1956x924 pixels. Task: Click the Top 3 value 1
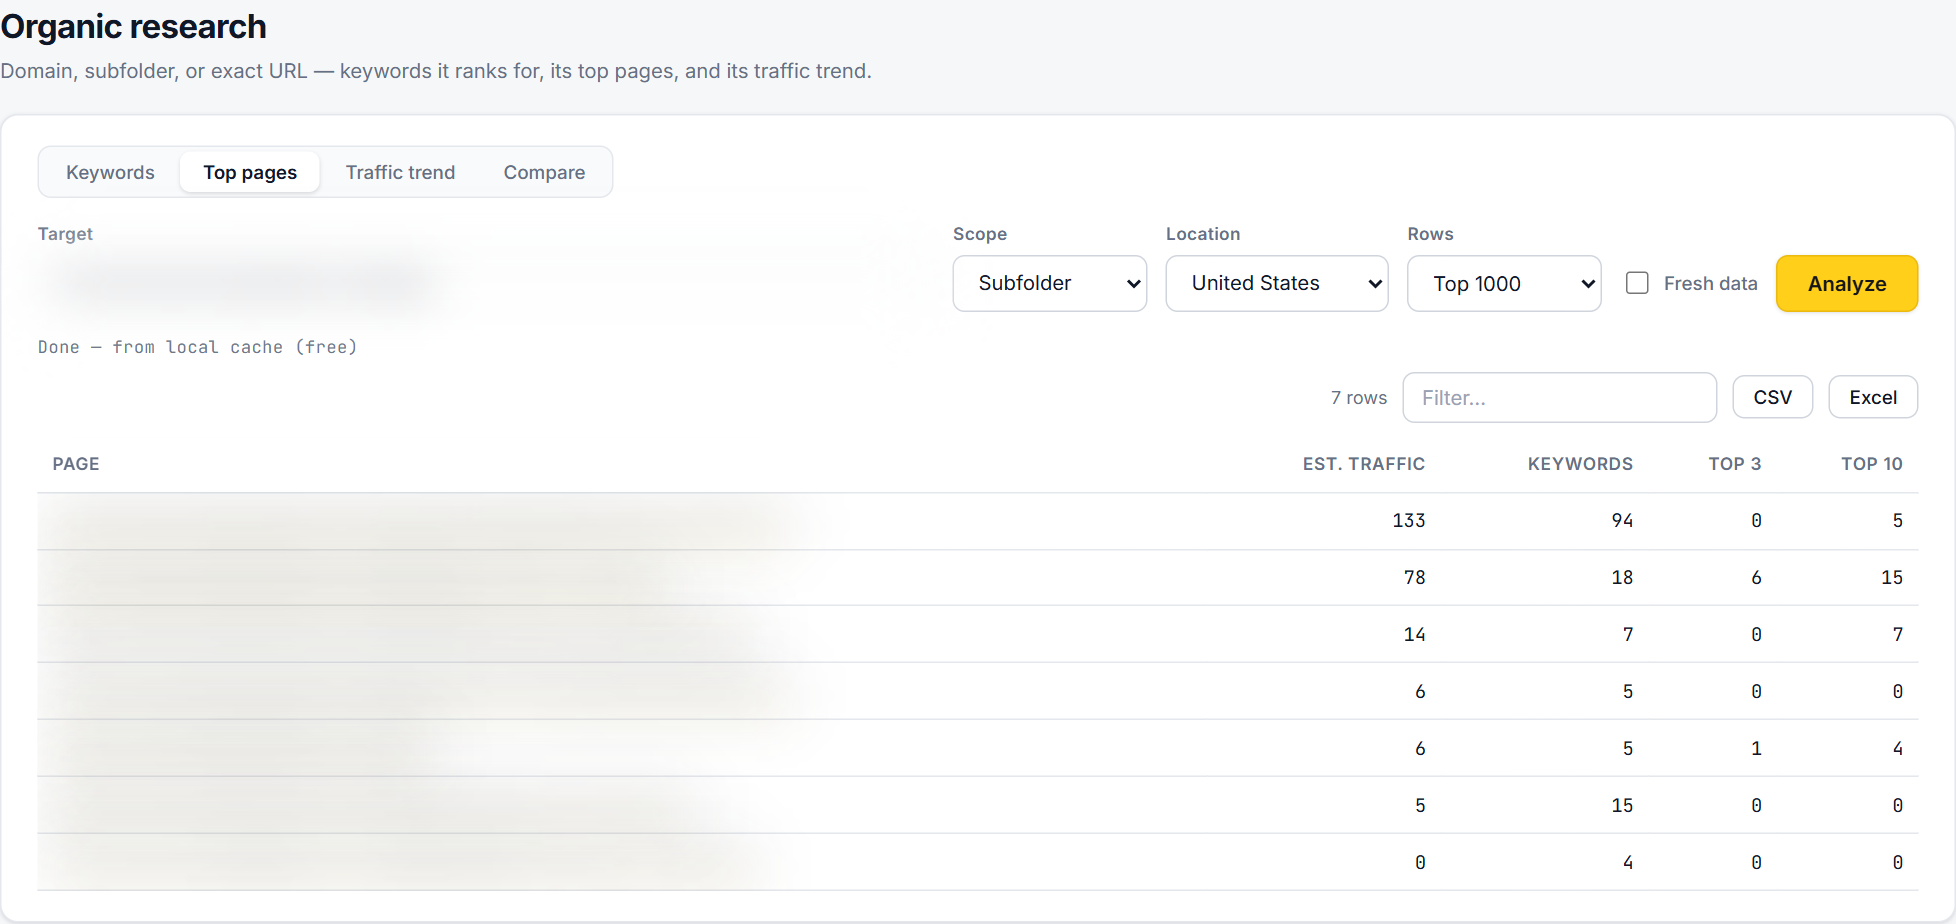click(x=1756, y=748)
